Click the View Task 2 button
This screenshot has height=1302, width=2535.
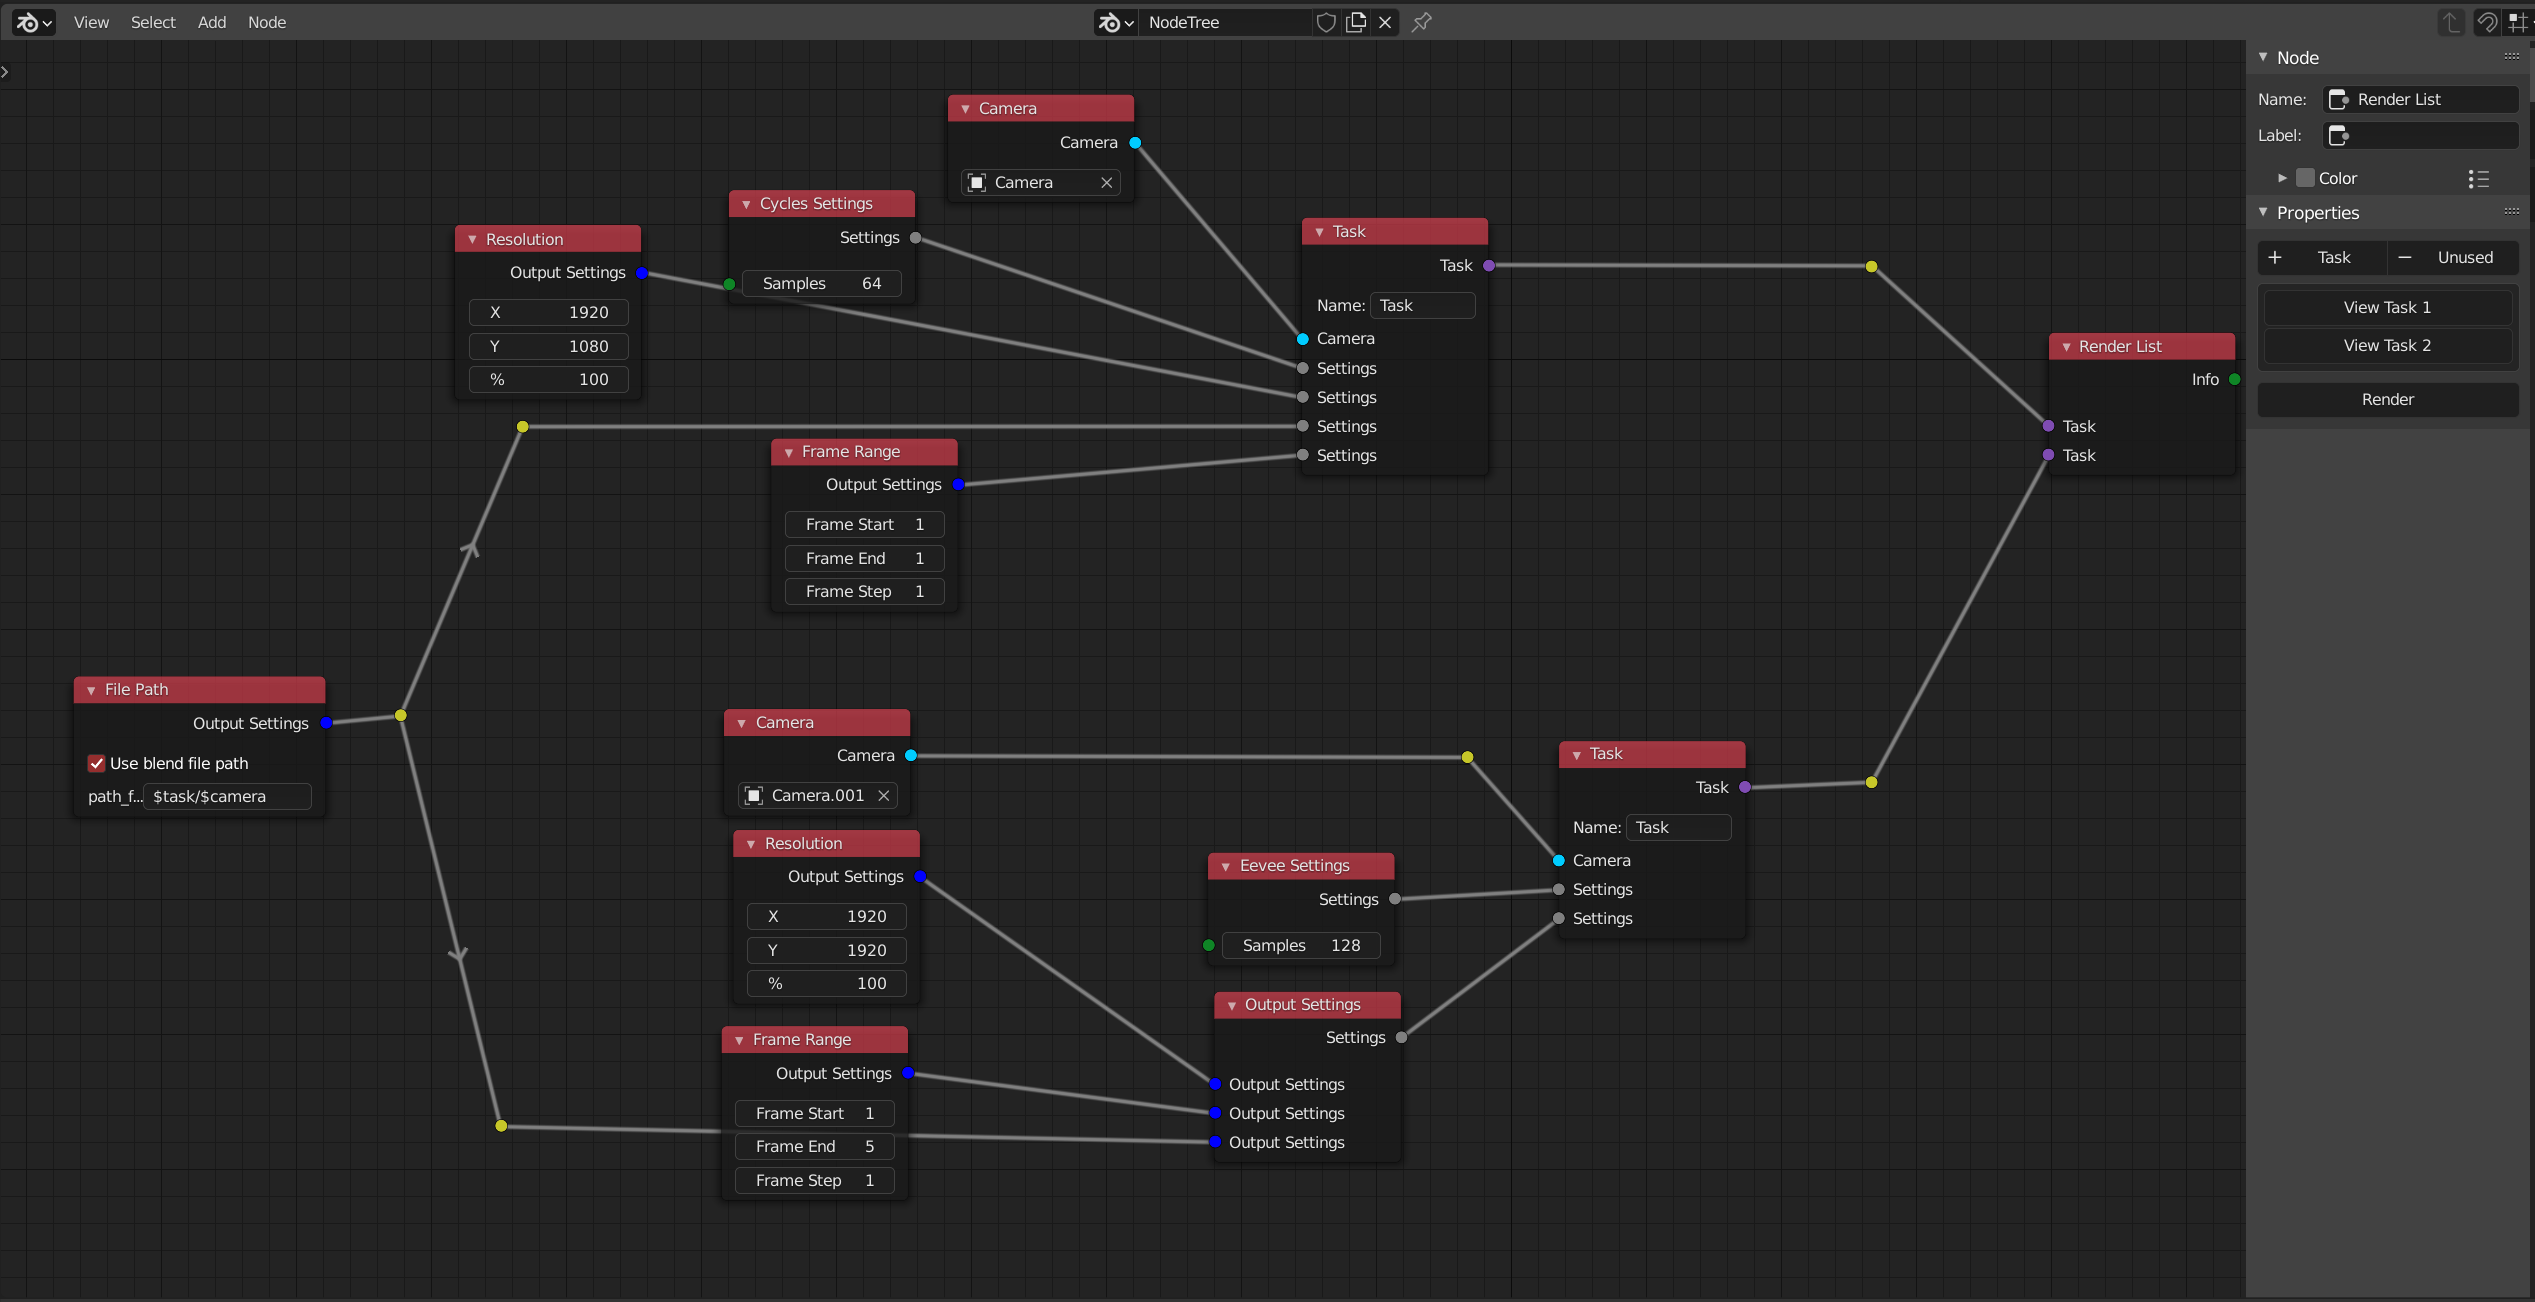[x=2387, y=345]
